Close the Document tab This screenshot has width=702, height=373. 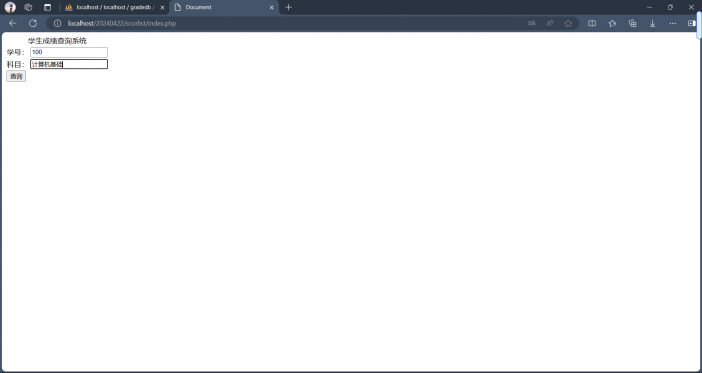point(271,7)
